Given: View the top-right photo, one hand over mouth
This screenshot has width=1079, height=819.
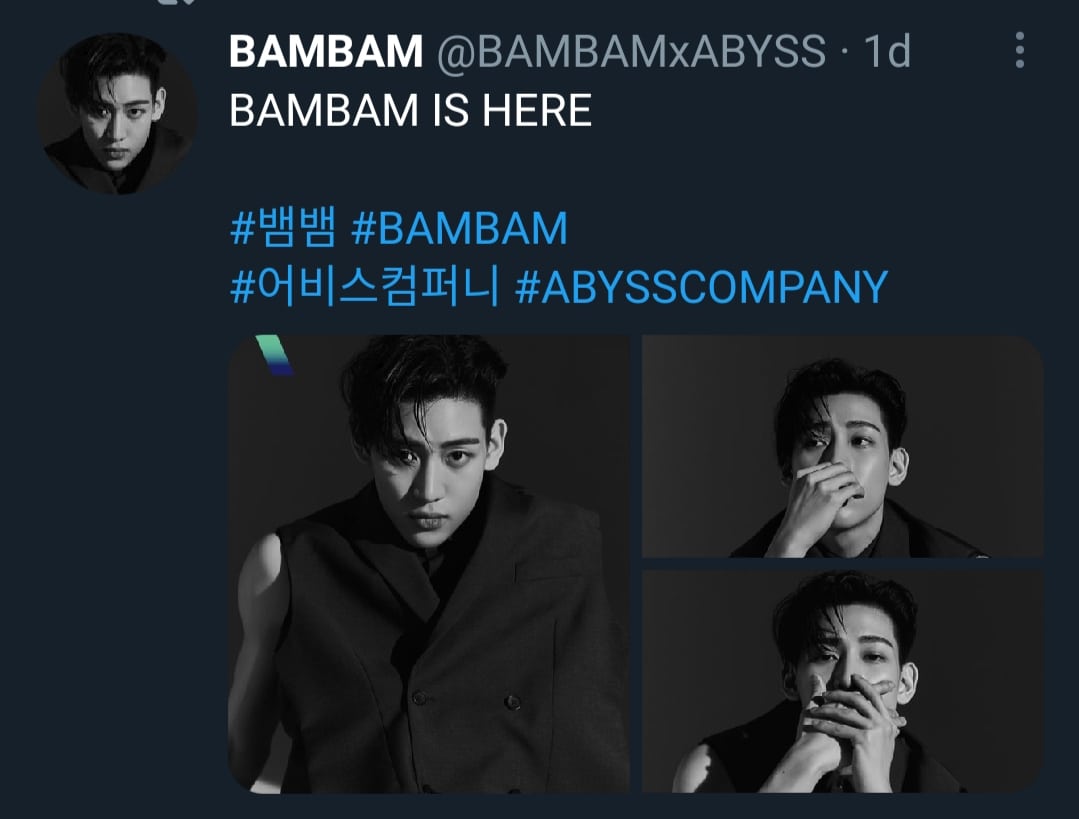Looking at the screenshot, I should click(842, 446).
